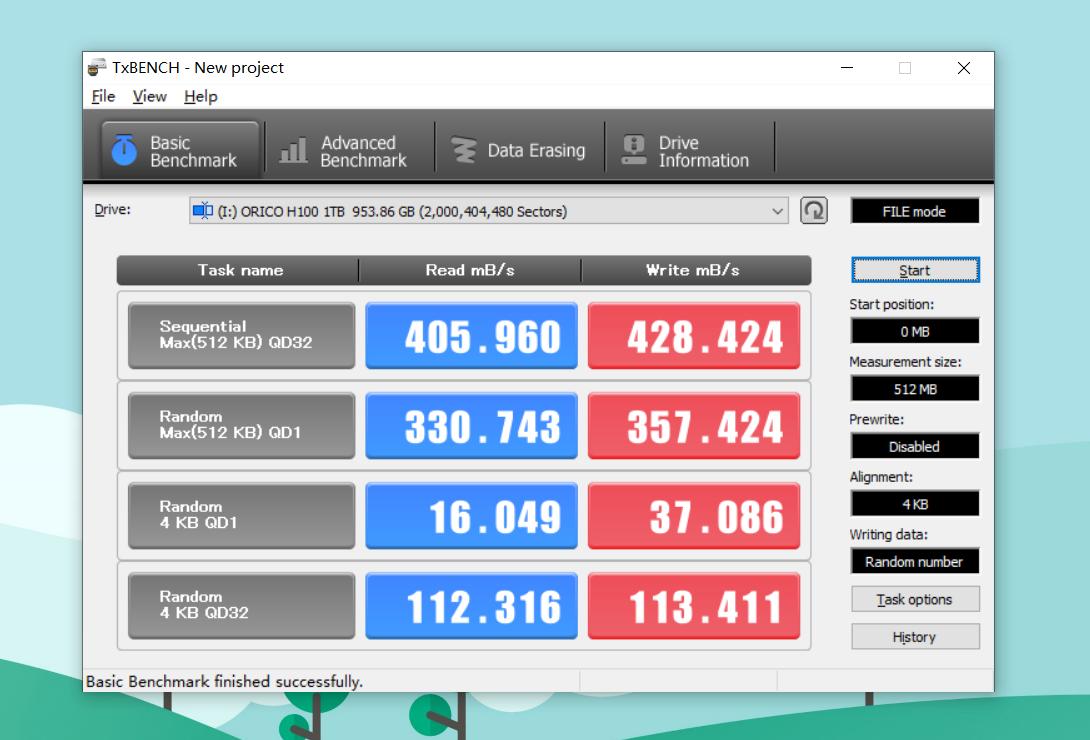Open the Measurement size 512 MB selector
Screen dimensions: 1090x740
[x=914, y=389]
